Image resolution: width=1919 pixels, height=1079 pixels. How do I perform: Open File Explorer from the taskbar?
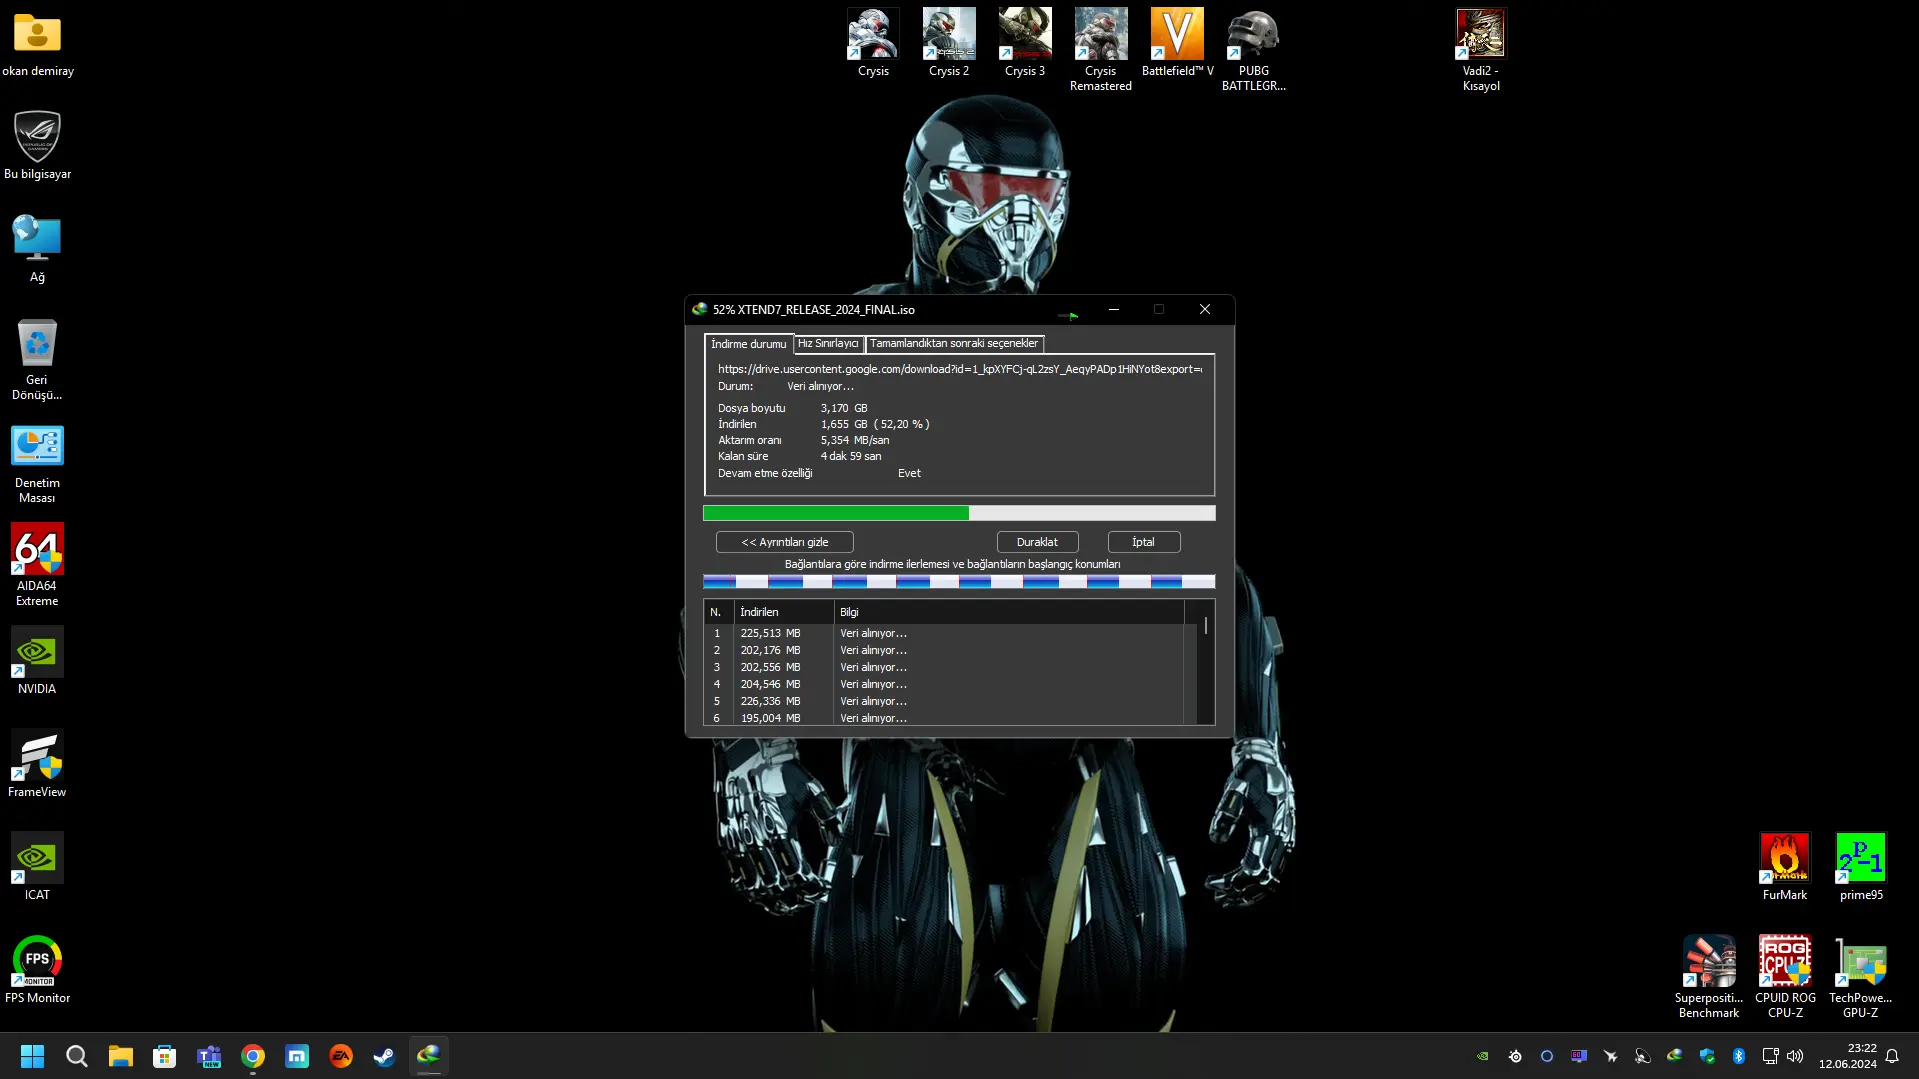pos(121,1056)
